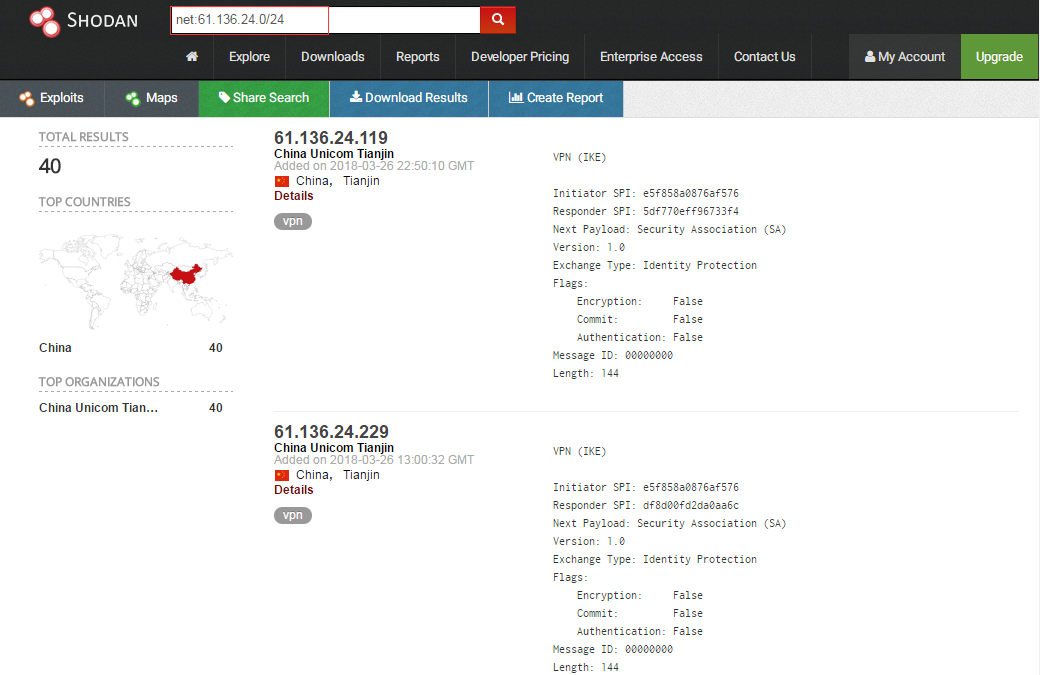
Task: Filter by China in Top Countries
Action: pos(55,348)
